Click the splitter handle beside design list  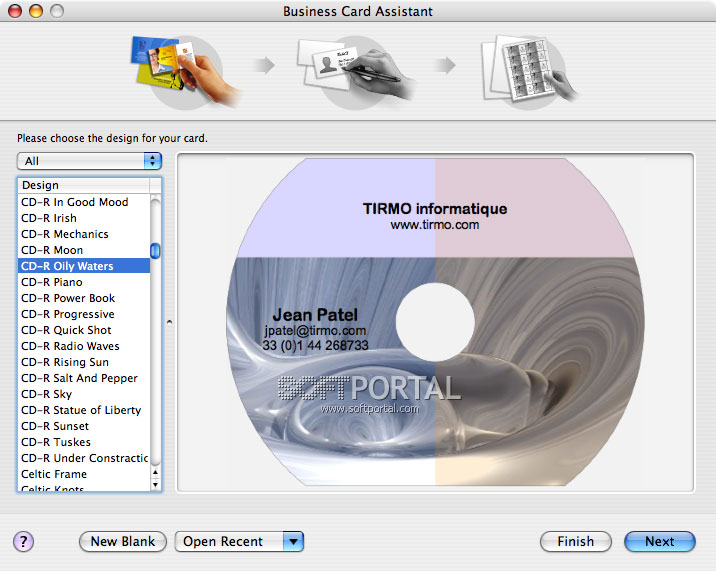tap(169, 322)
